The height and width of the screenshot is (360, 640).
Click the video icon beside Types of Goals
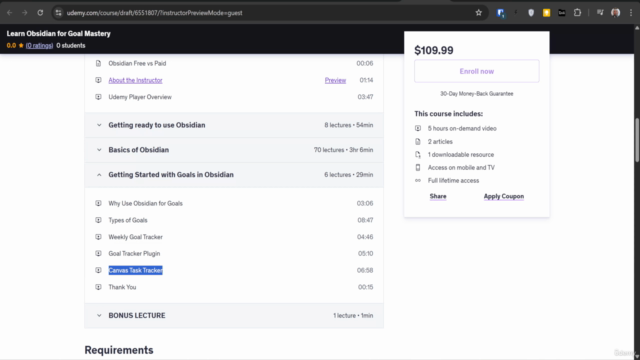tap(98, 220)
